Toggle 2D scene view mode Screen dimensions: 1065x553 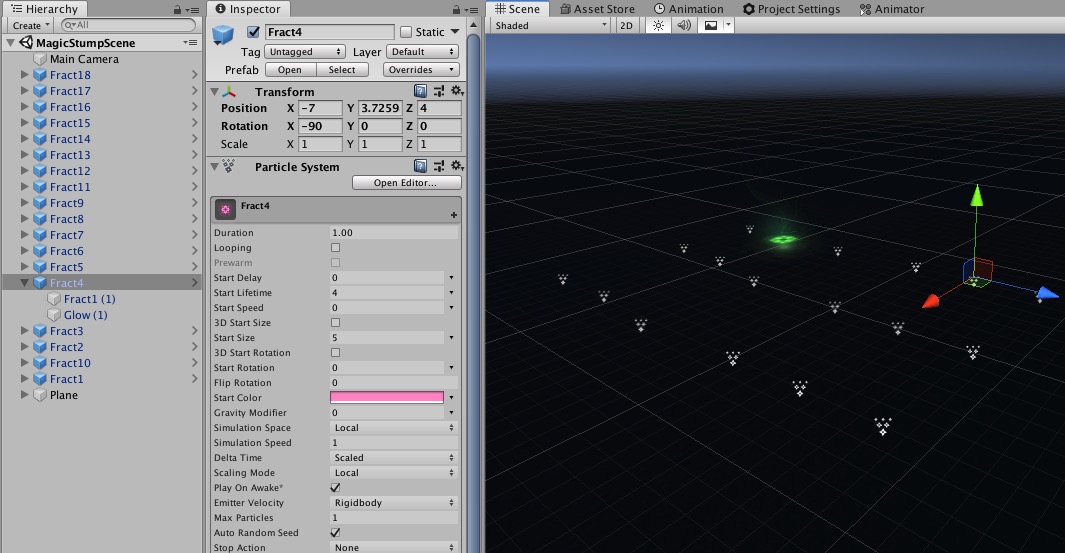[626, 25]
